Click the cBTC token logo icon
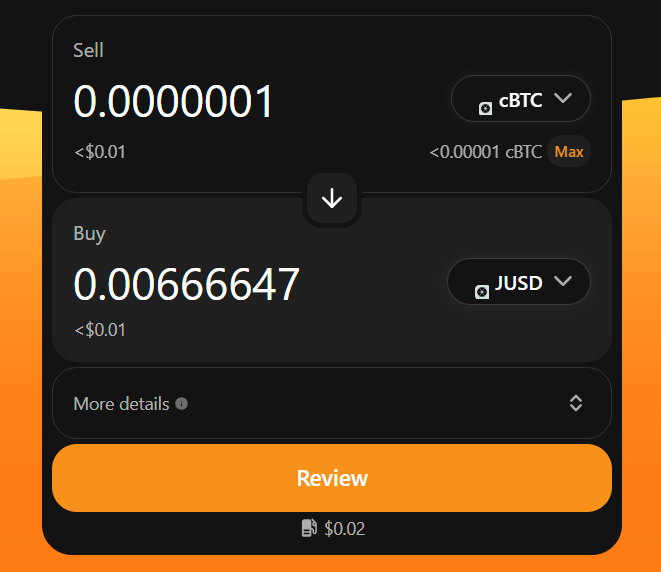 pyautogui.click(x=485, y=108)
